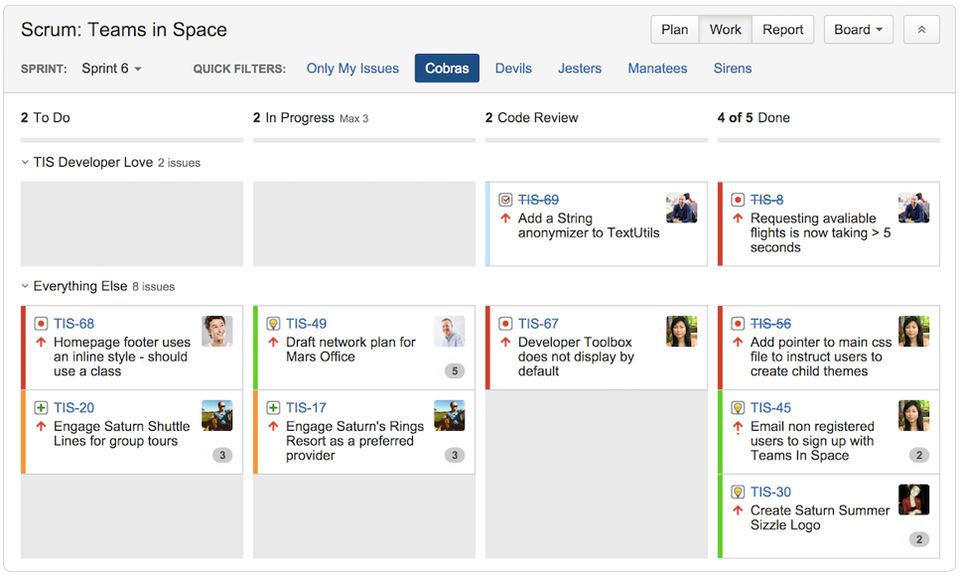
Task: Click the bug type icon on TIS-56
Action: [x=738, y=323]
